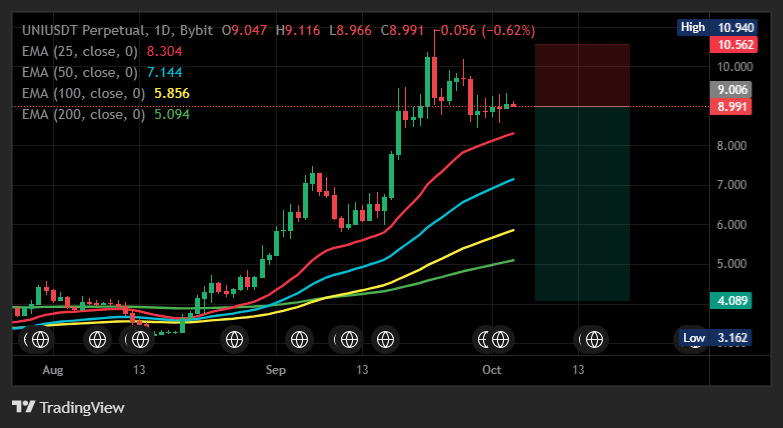This screenshot has width=783, height=428.
Task: Click the 6.000 price axis tick
Action: 732,225
